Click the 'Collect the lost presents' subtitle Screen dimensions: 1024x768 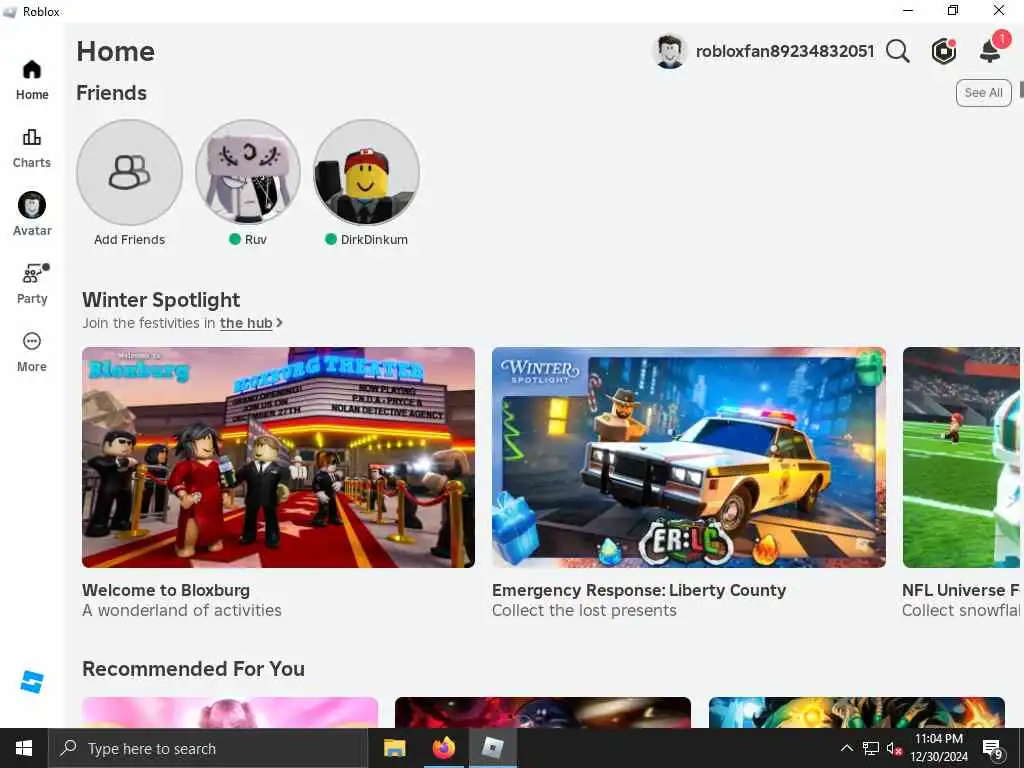584,611
